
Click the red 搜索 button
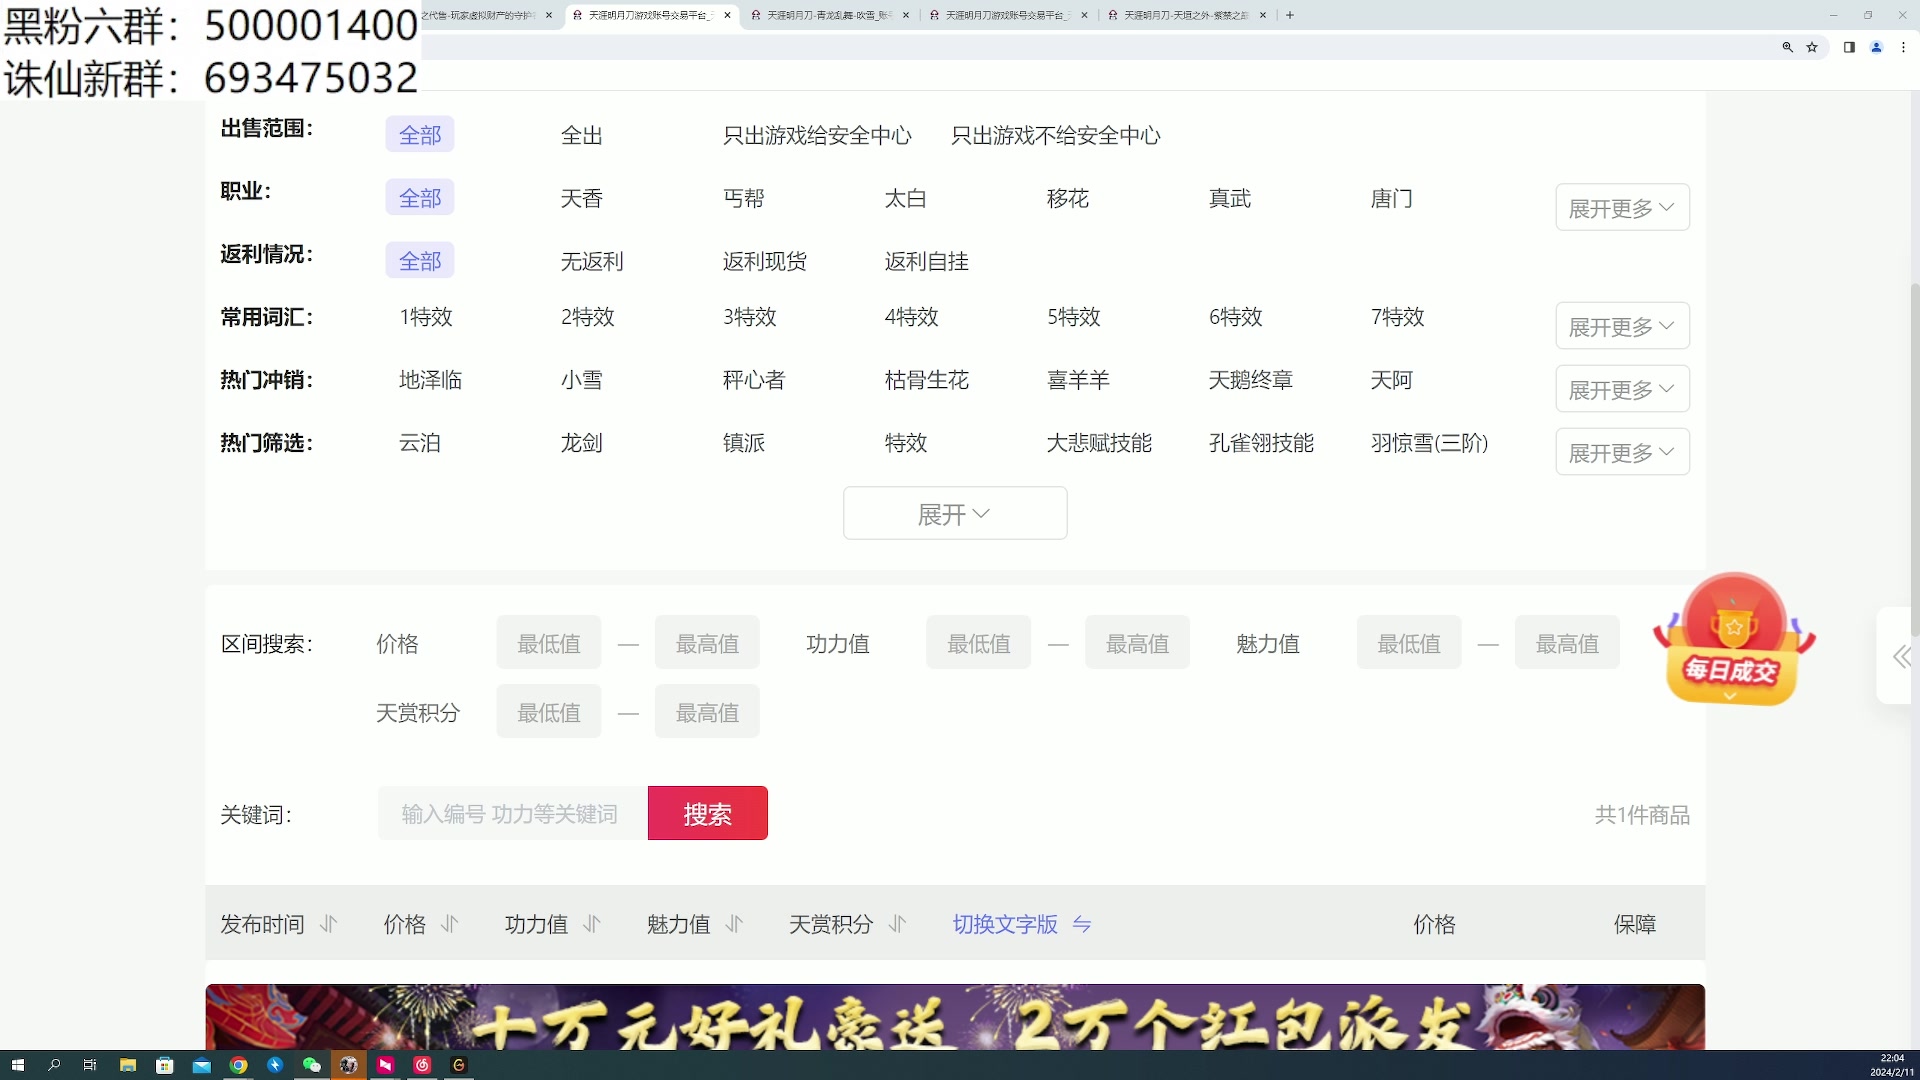pos(707,813)
